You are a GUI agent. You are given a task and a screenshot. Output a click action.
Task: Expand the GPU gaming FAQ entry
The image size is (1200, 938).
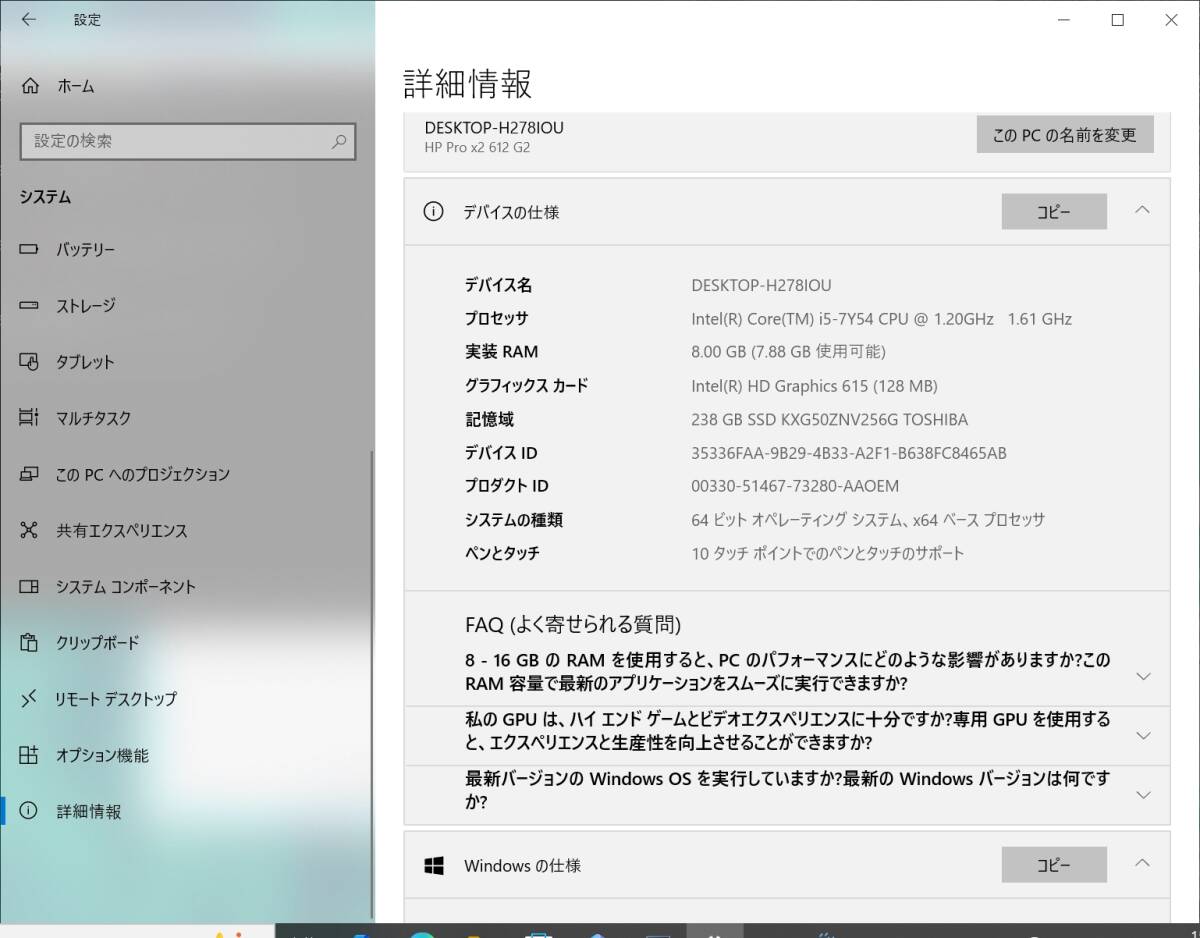[1143, 736]
